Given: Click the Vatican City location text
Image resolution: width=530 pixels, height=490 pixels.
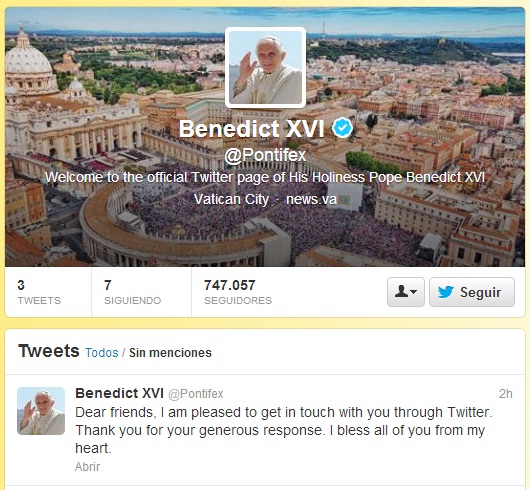Looking at the screenshot, I should (x=232, y=199).
